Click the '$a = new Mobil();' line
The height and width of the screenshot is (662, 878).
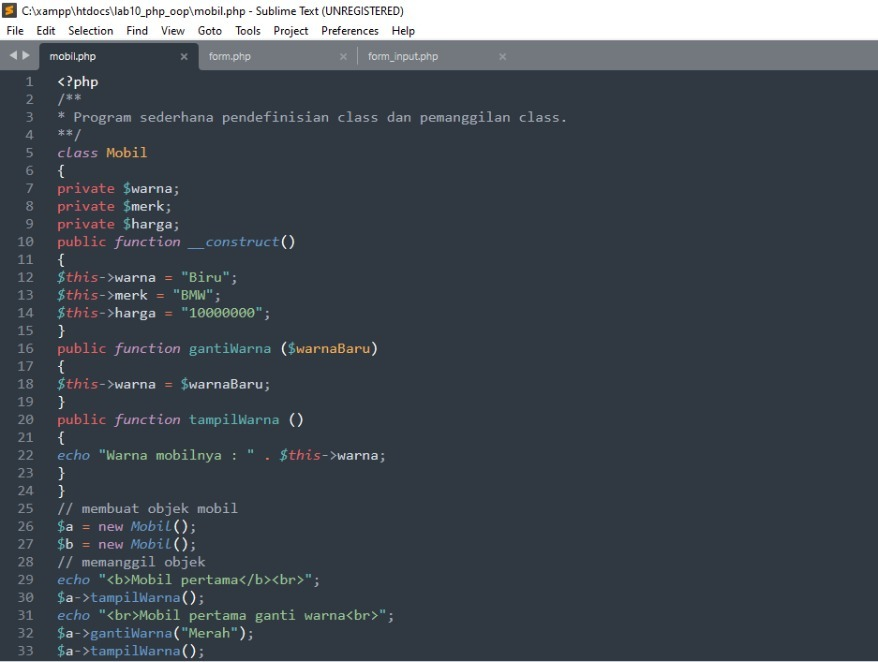(127, 526)
